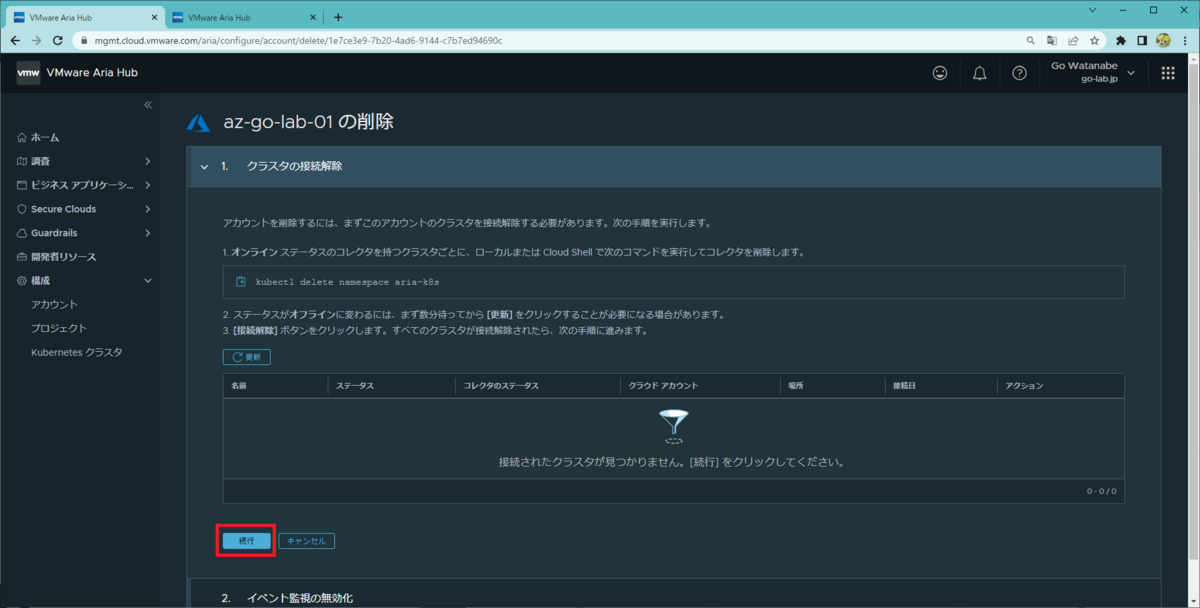This screenshot has width=1200, height=608.
Task: Collapse step 1 クラスタの接続解除 chevron
Action: (204, 167)
